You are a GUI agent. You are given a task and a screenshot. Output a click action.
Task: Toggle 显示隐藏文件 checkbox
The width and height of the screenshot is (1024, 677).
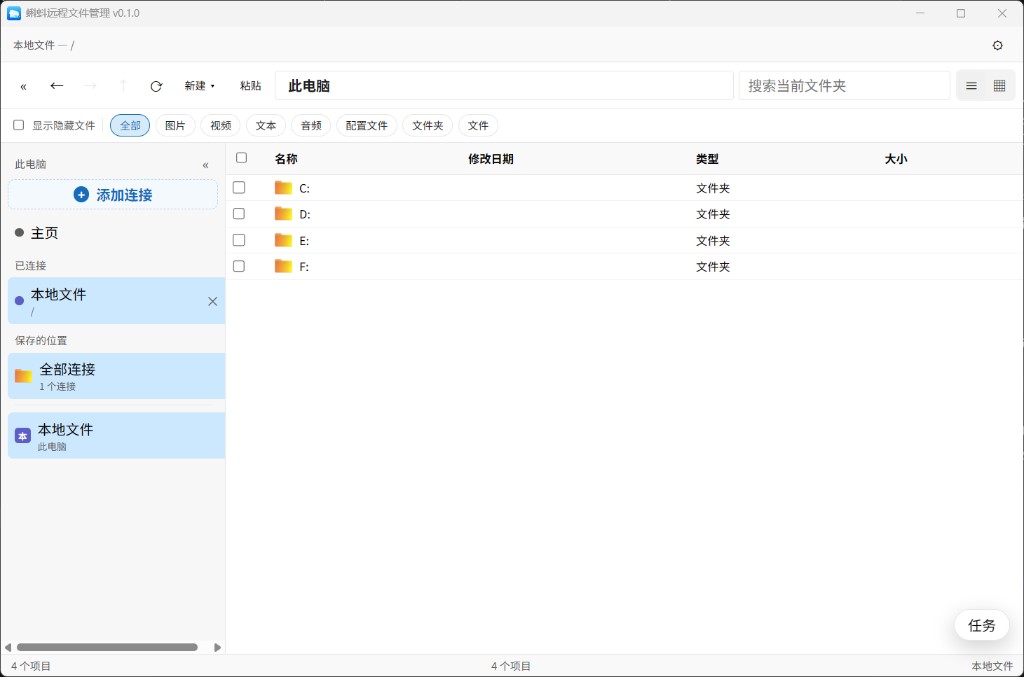pos(19,125)
